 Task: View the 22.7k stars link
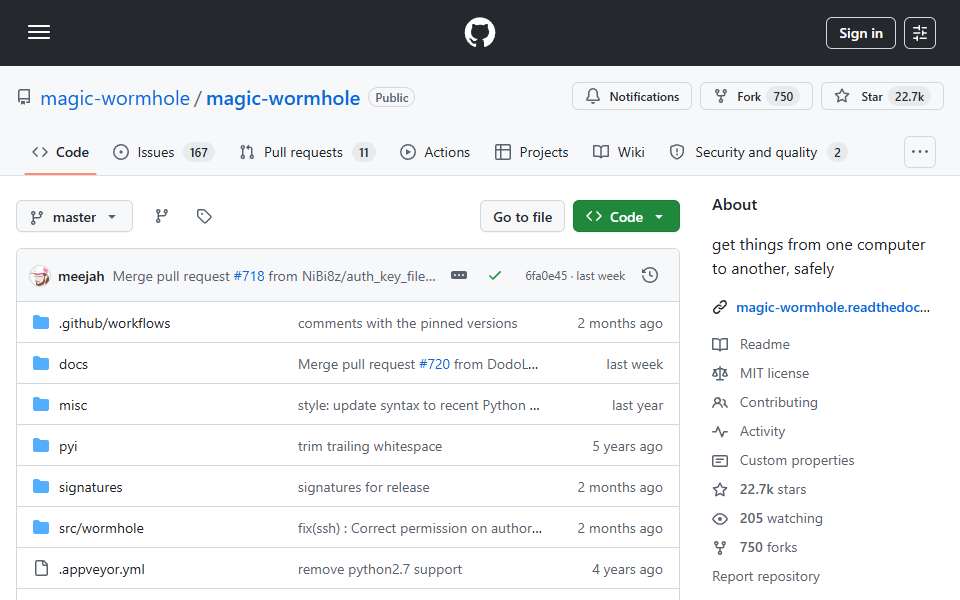773,489
